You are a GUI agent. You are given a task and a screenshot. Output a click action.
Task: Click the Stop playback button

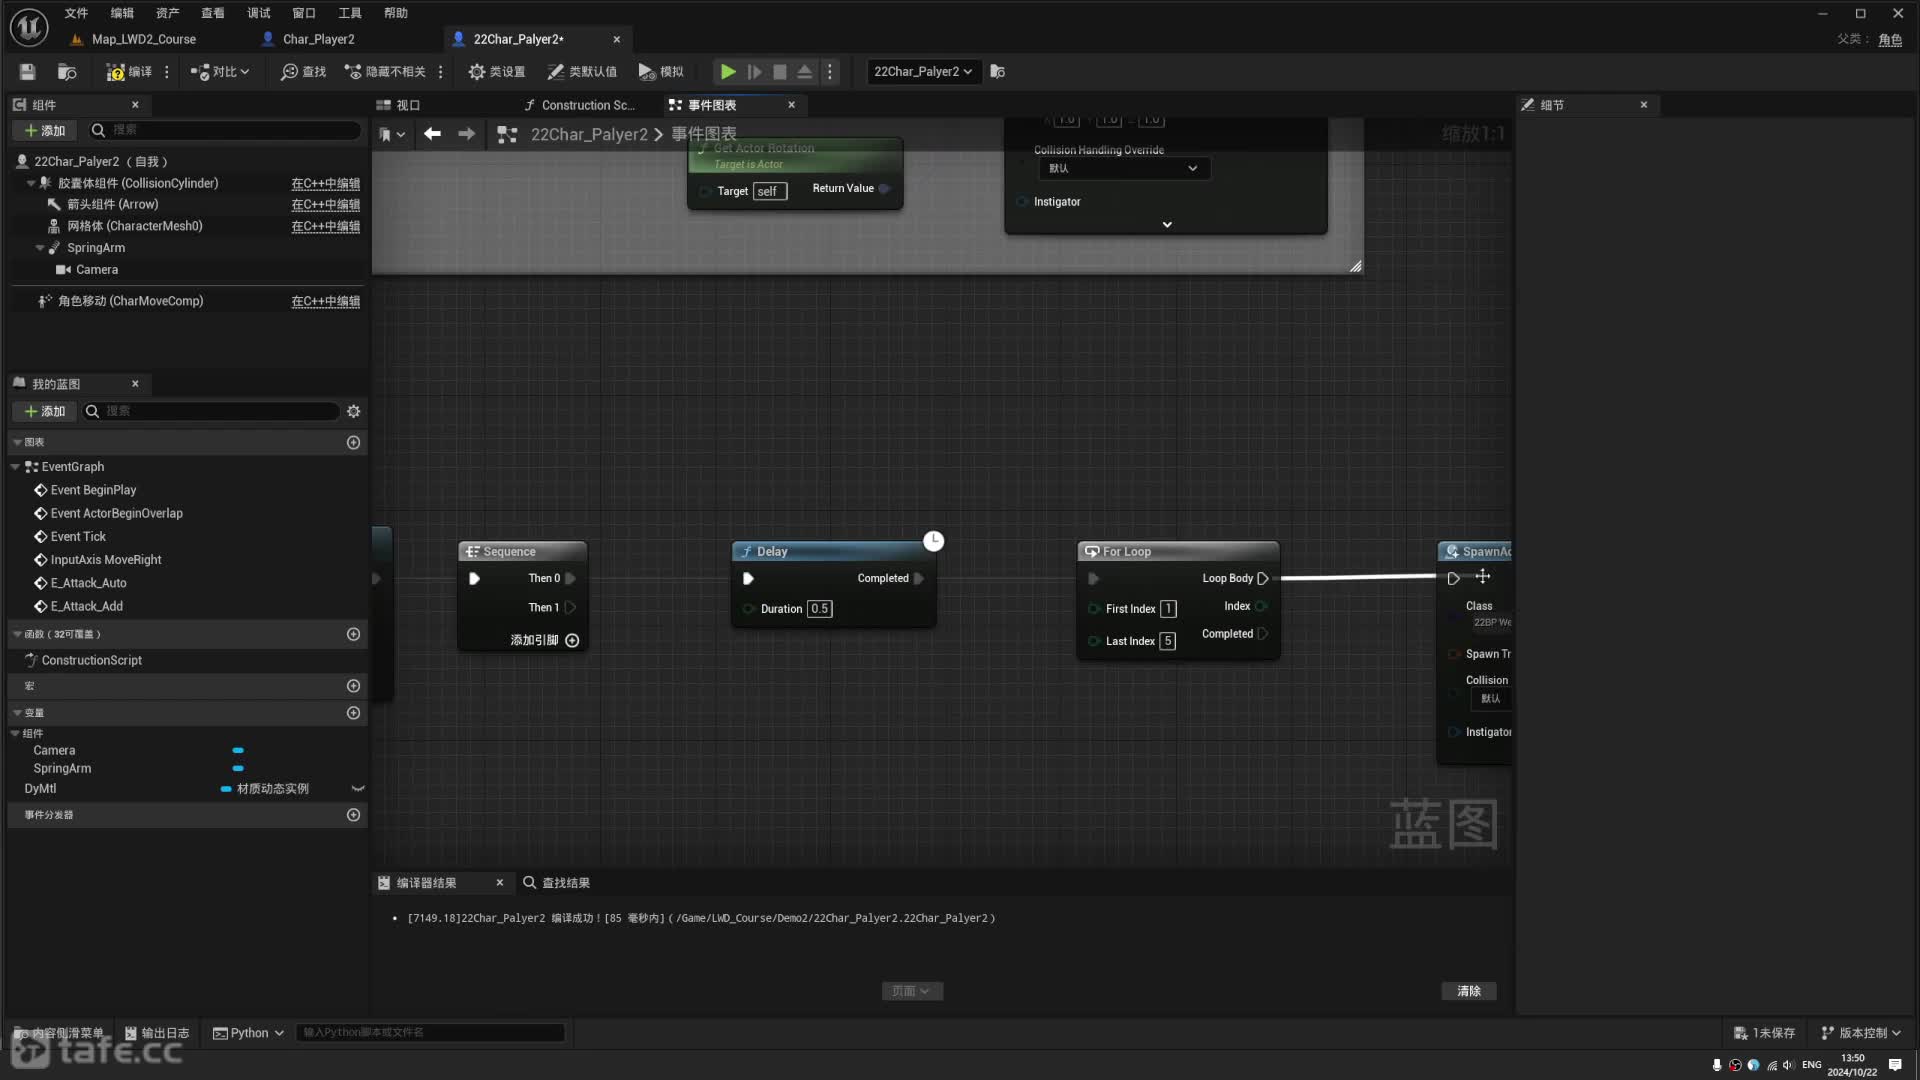(x=780, y=71)
